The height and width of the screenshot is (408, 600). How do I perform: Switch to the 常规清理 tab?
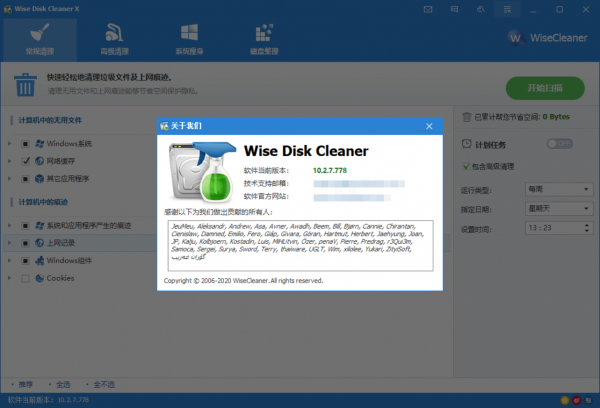coord(40,40)
